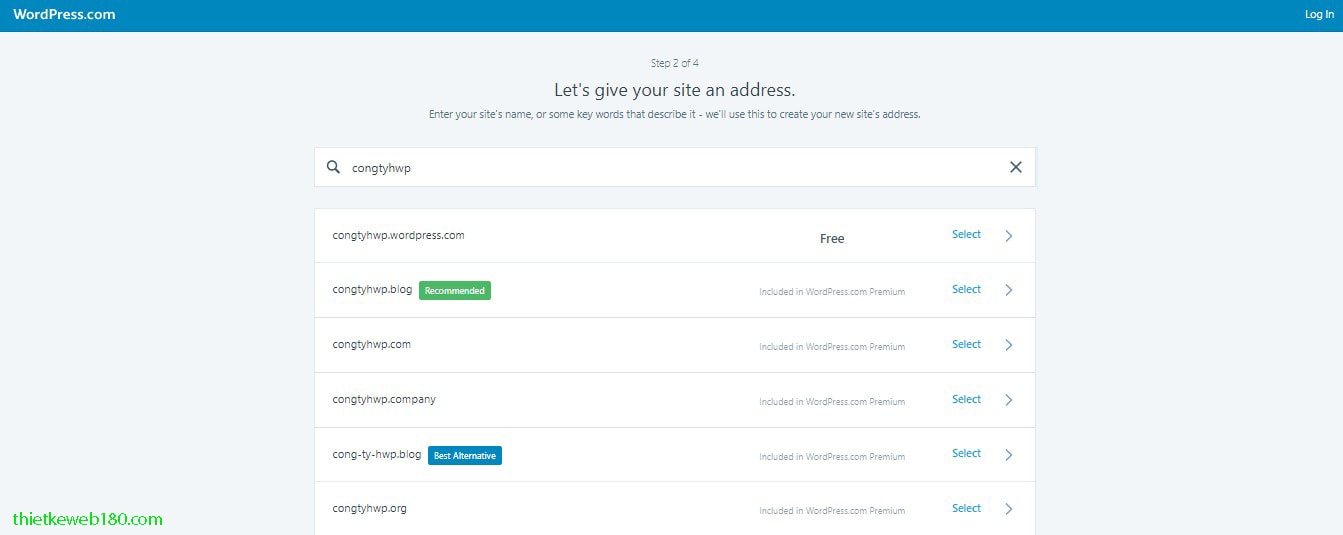Open WordPress.com logo link
The image size is (1343, 535).
tap(64, 14)
